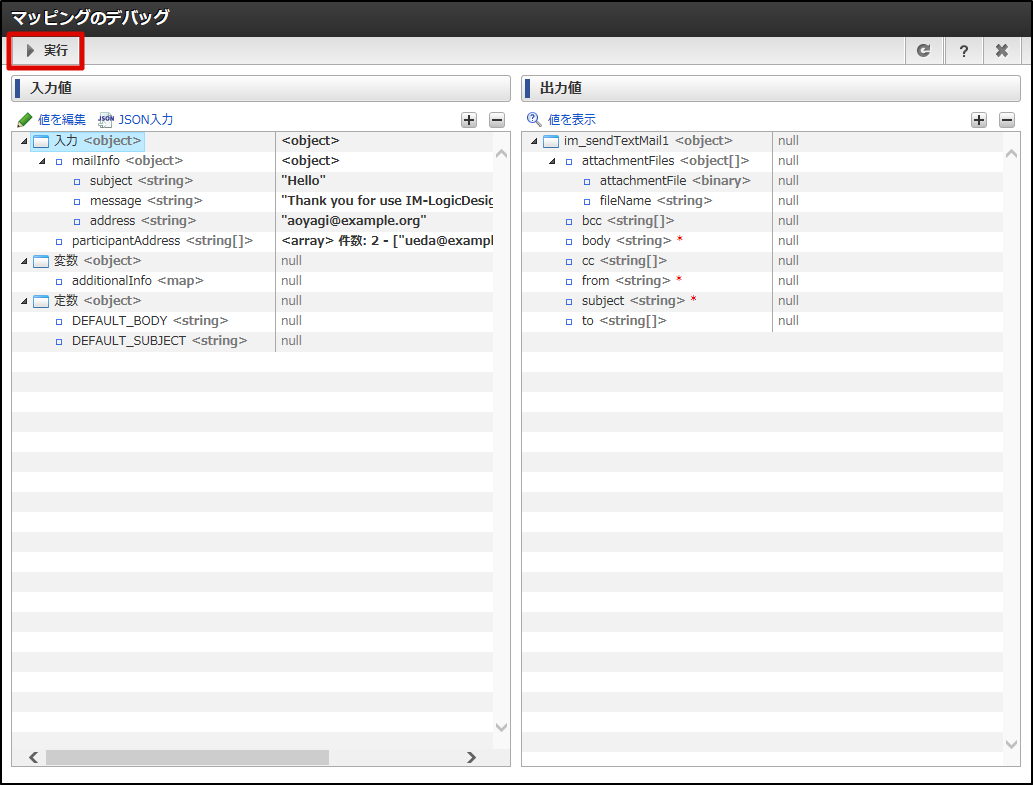Select the DEFAULT_SUBJECT constant row

pyautogui.click(x=158, y=341)
